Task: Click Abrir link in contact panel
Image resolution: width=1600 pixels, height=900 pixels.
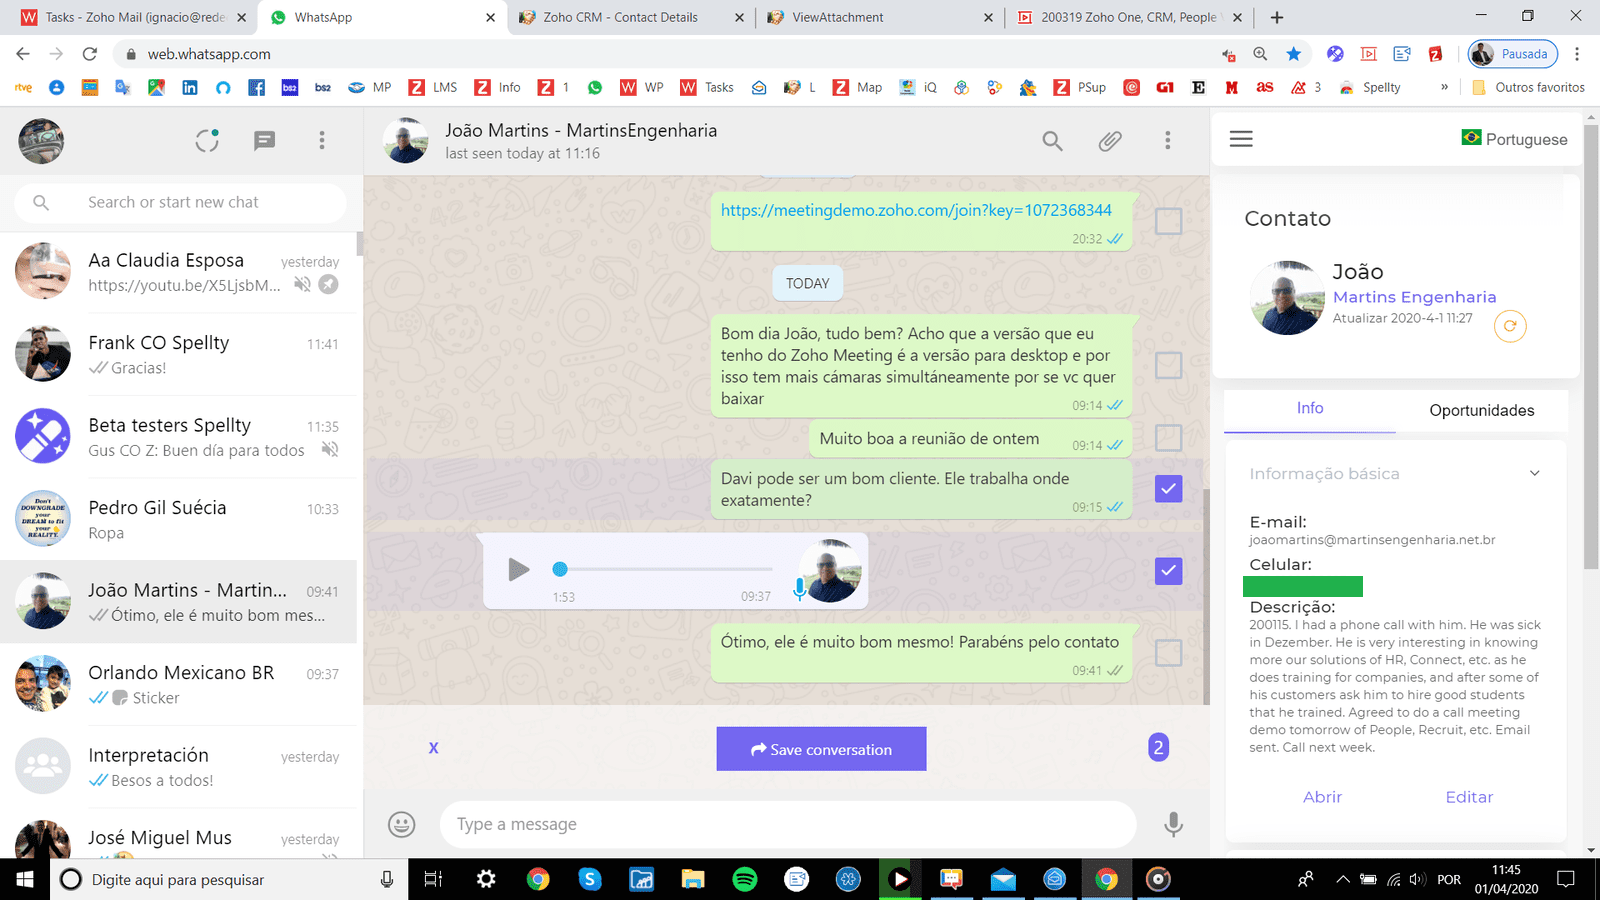Action: coord(1322,797)
